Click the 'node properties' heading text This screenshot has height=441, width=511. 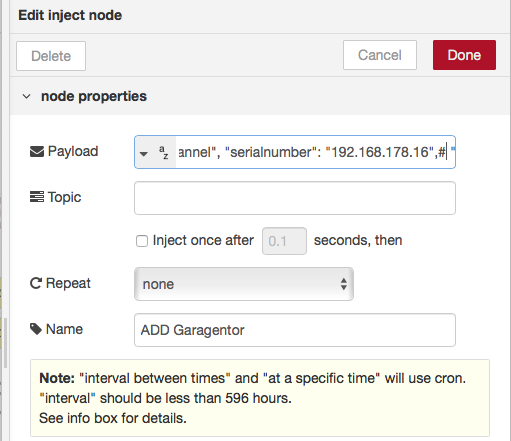[94, 97]
